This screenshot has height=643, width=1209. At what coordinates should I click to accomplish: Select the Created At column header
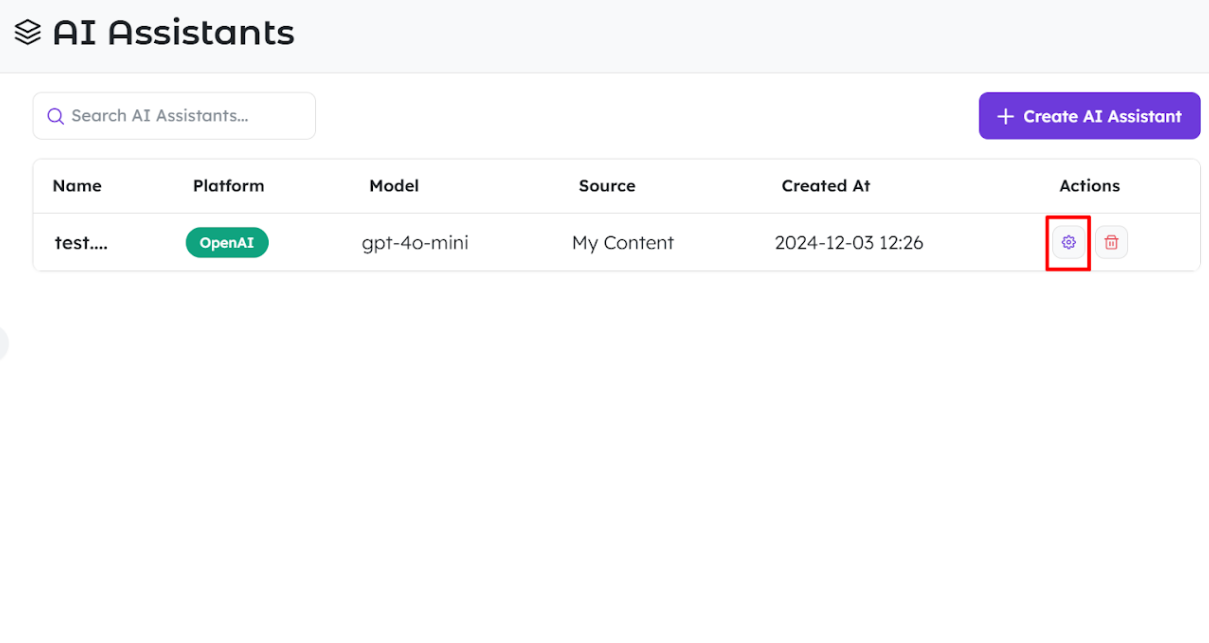(826, 186)
